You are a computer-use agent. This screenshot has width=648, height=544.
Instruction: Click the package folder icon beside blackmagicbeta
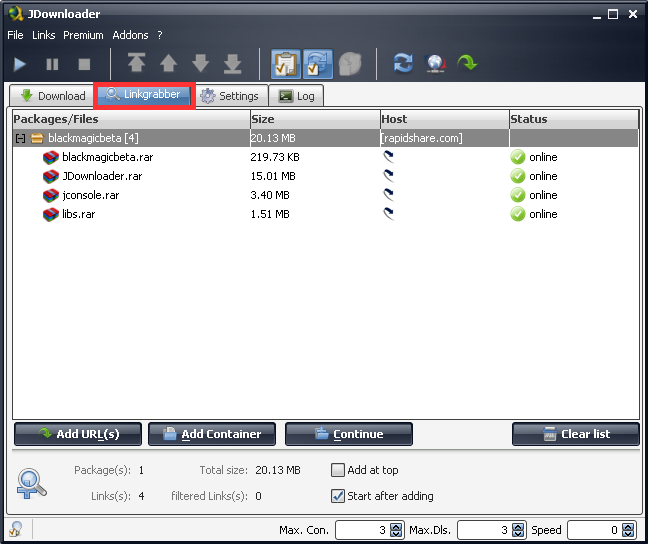[x=37, y=138]
